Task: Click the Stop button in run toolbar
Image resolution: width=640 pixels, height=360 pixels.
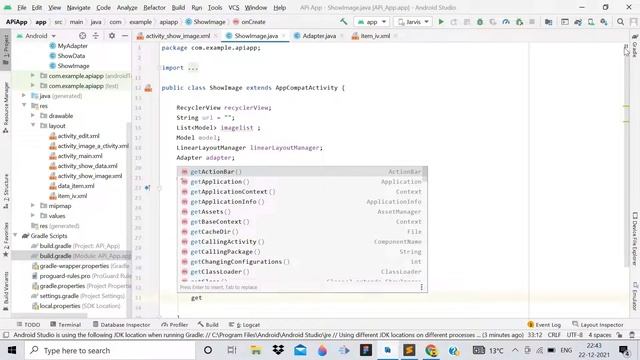Action: [532, 22]
